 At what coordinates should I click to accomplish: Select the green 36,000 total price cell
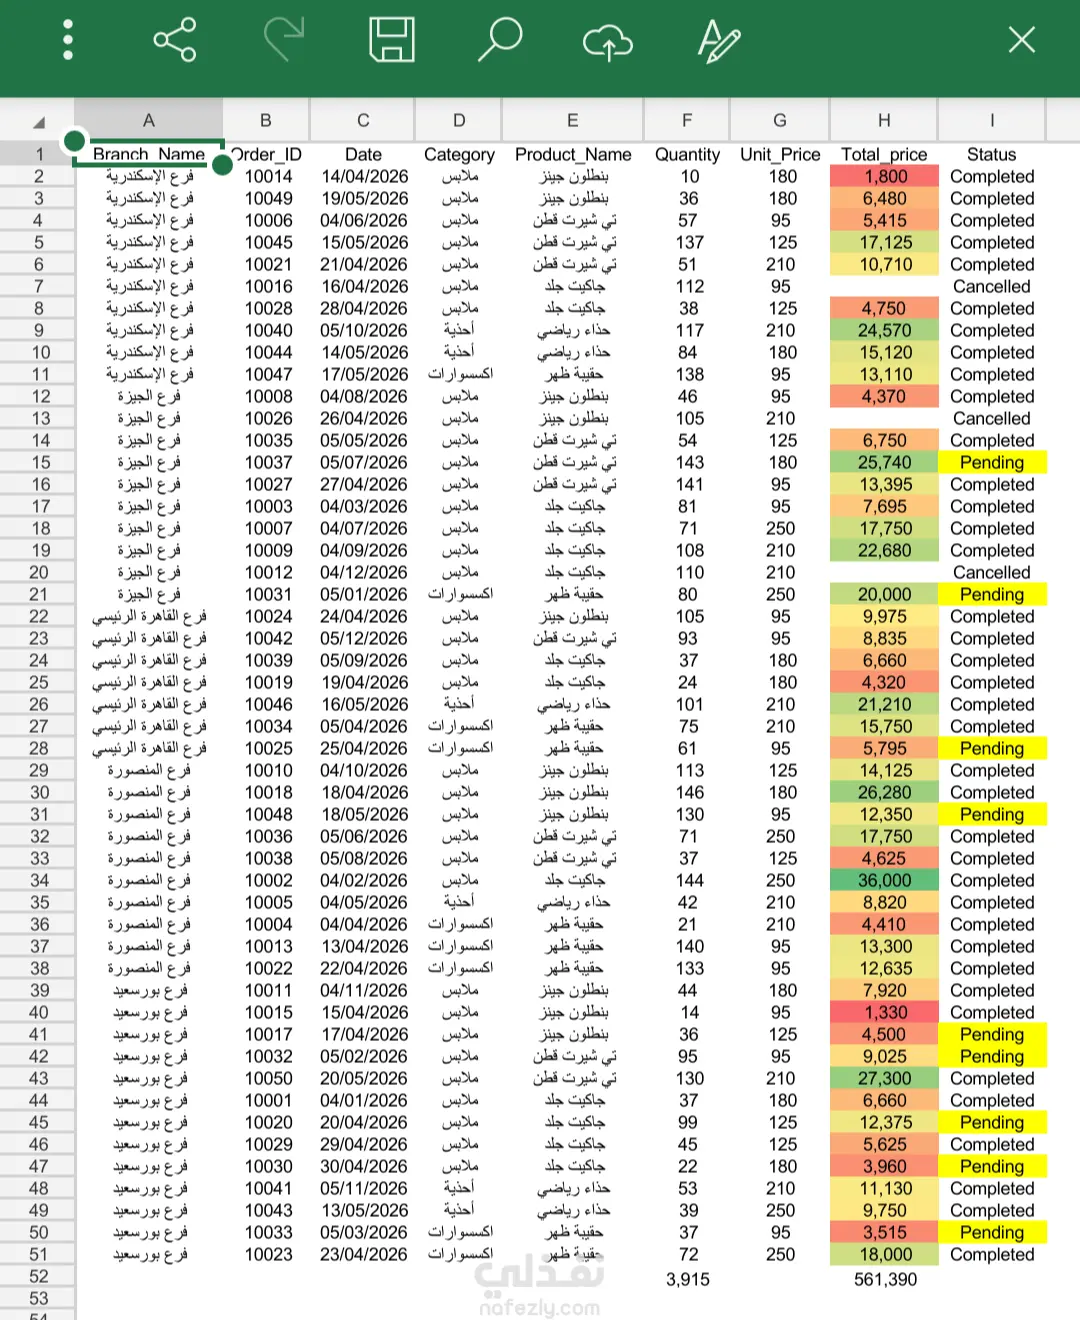884,880
